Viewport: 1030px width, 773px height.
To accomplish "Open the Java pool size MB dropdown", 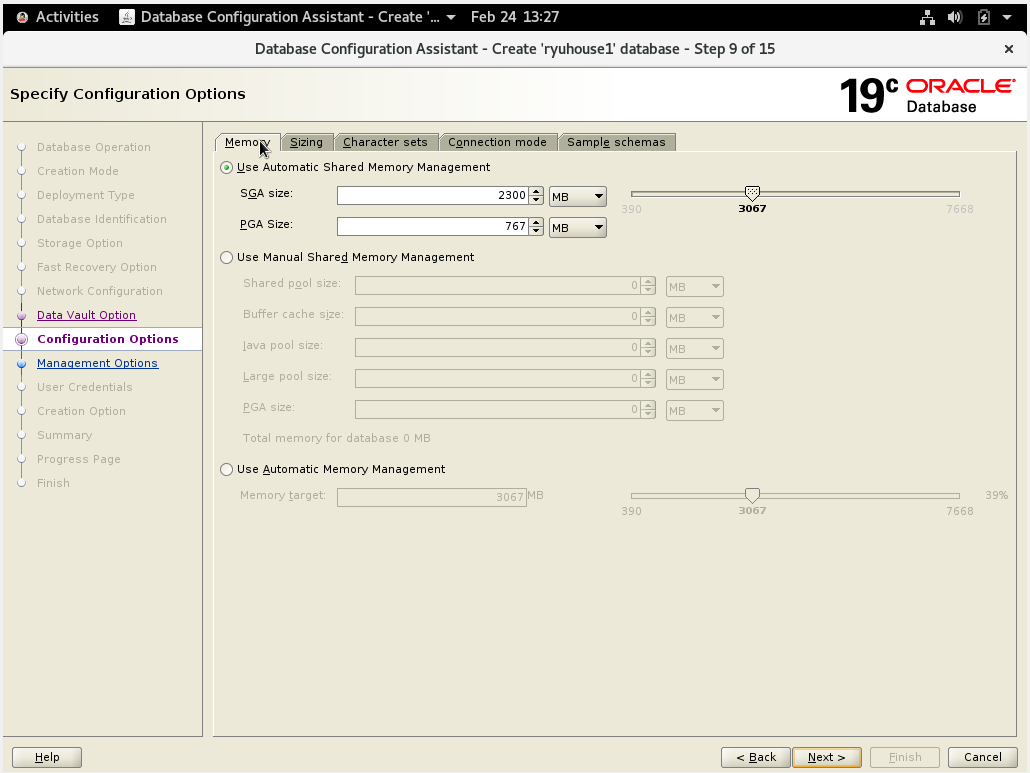I will (694, 349).
